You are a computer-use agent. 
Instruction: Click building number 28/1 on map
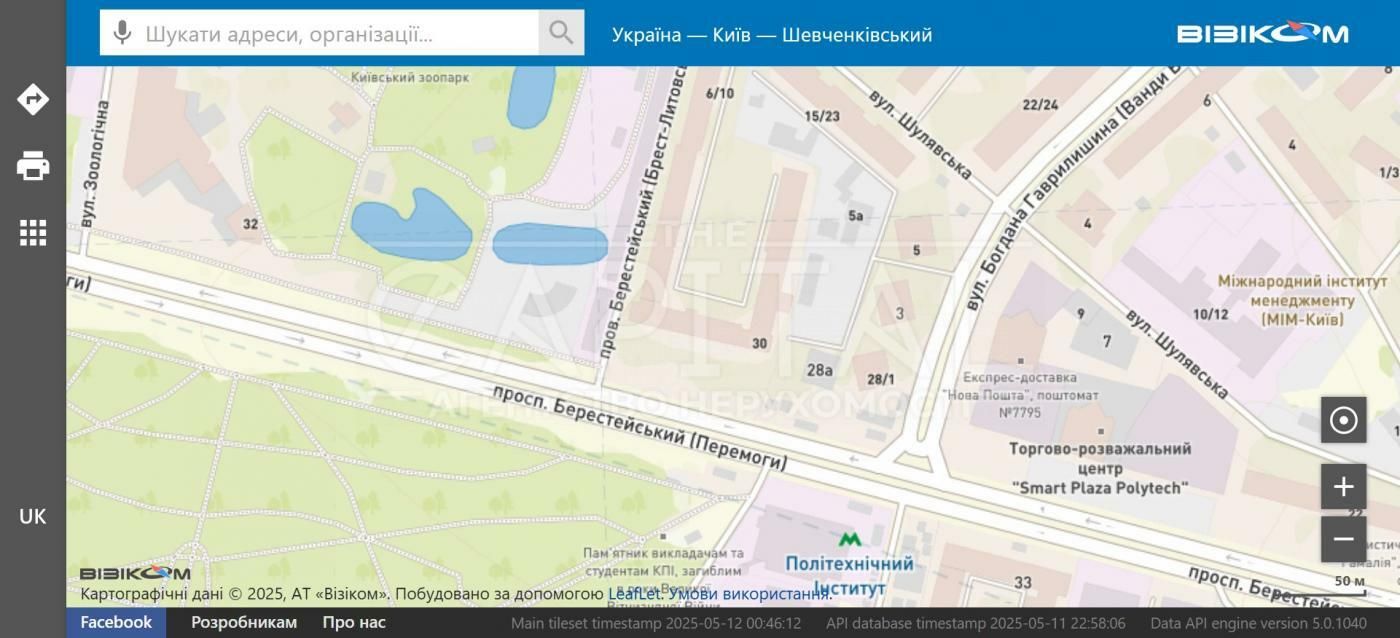pos(881,379)
